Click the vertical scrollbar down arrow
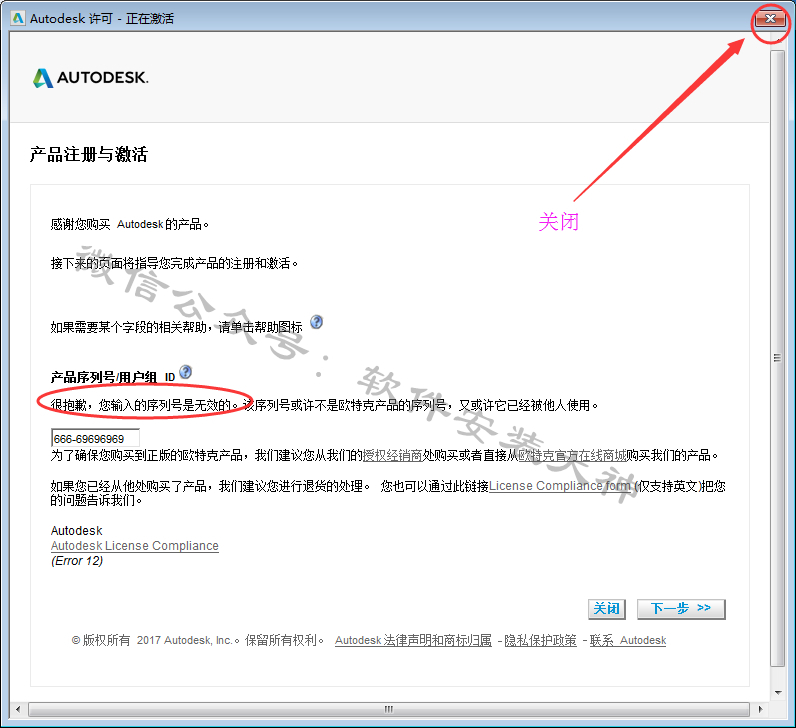 click(x=777, y=692)
